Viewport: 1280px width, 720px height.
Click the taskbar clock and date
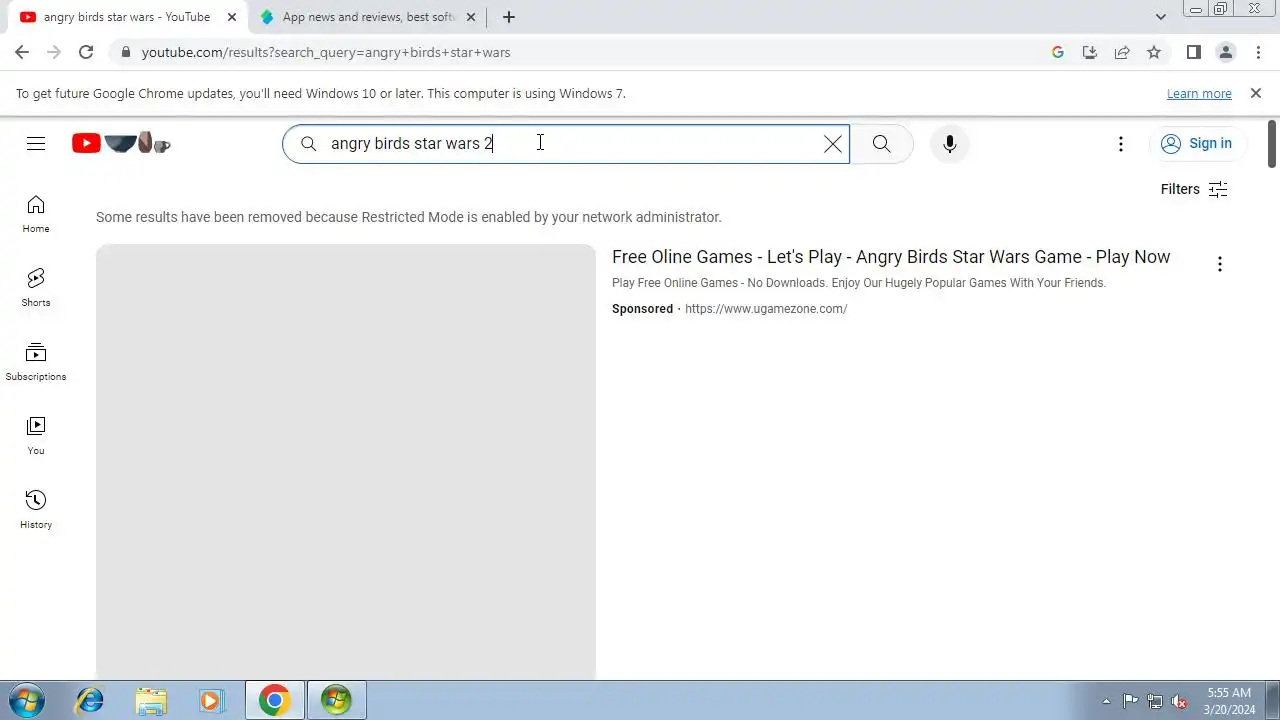coord(1229,701)
